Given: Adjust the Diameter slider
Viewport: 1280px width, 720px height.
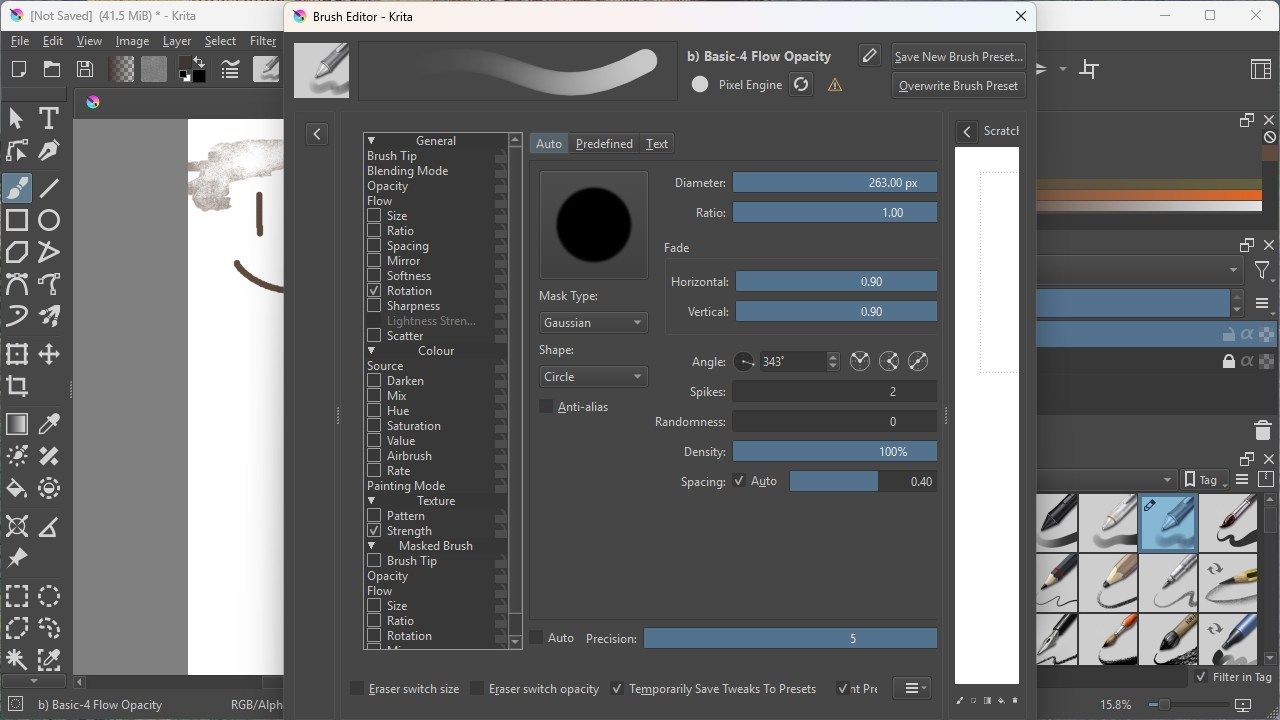Looking at the screenshot, I should point(835,183).
